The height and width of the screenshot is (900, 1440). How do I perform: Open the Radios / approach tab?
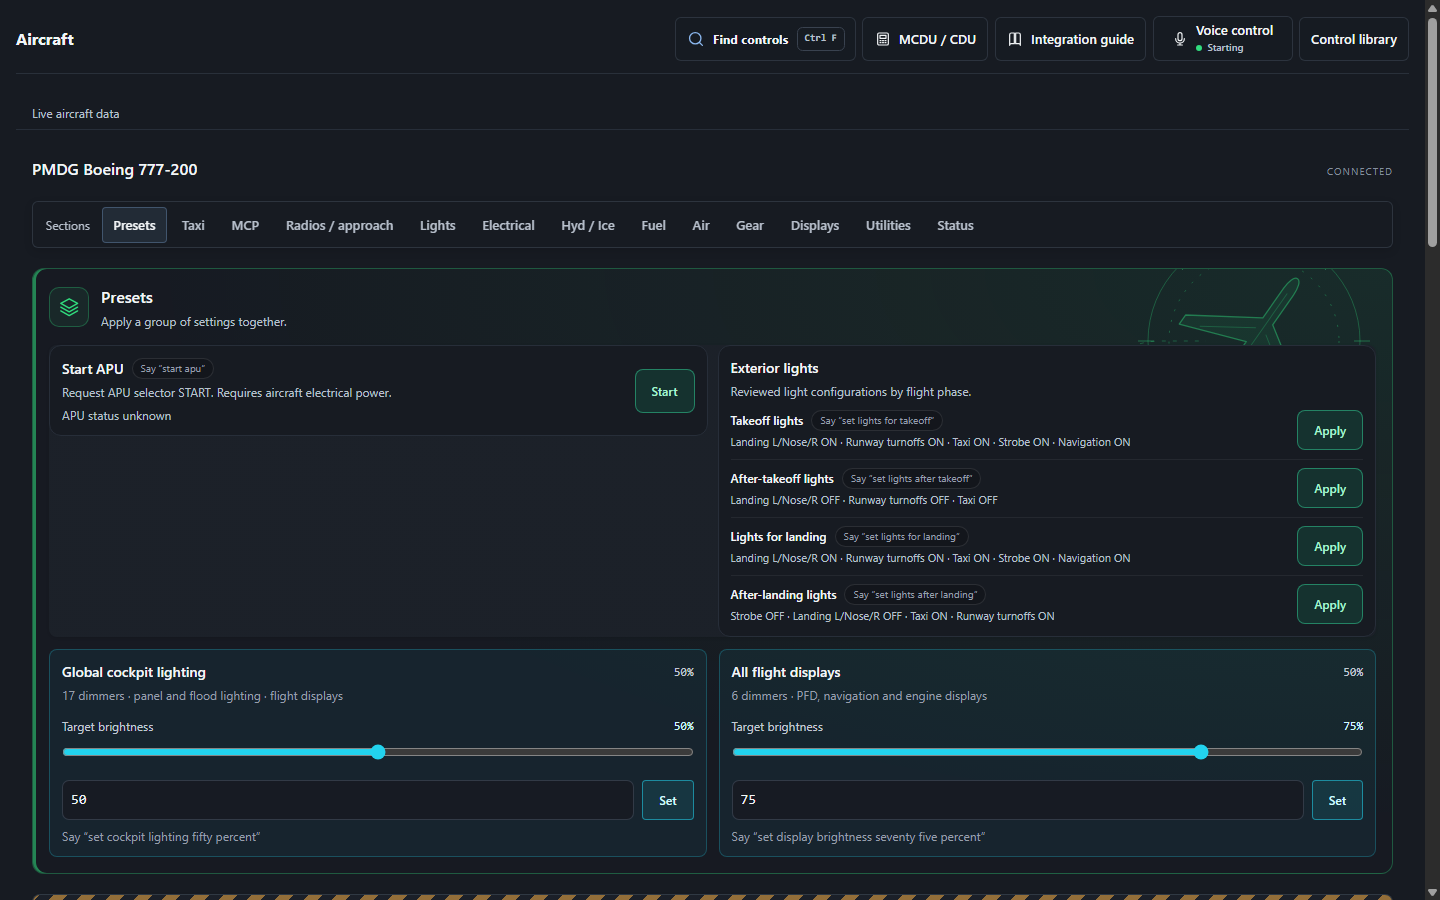tap(339, 225)
